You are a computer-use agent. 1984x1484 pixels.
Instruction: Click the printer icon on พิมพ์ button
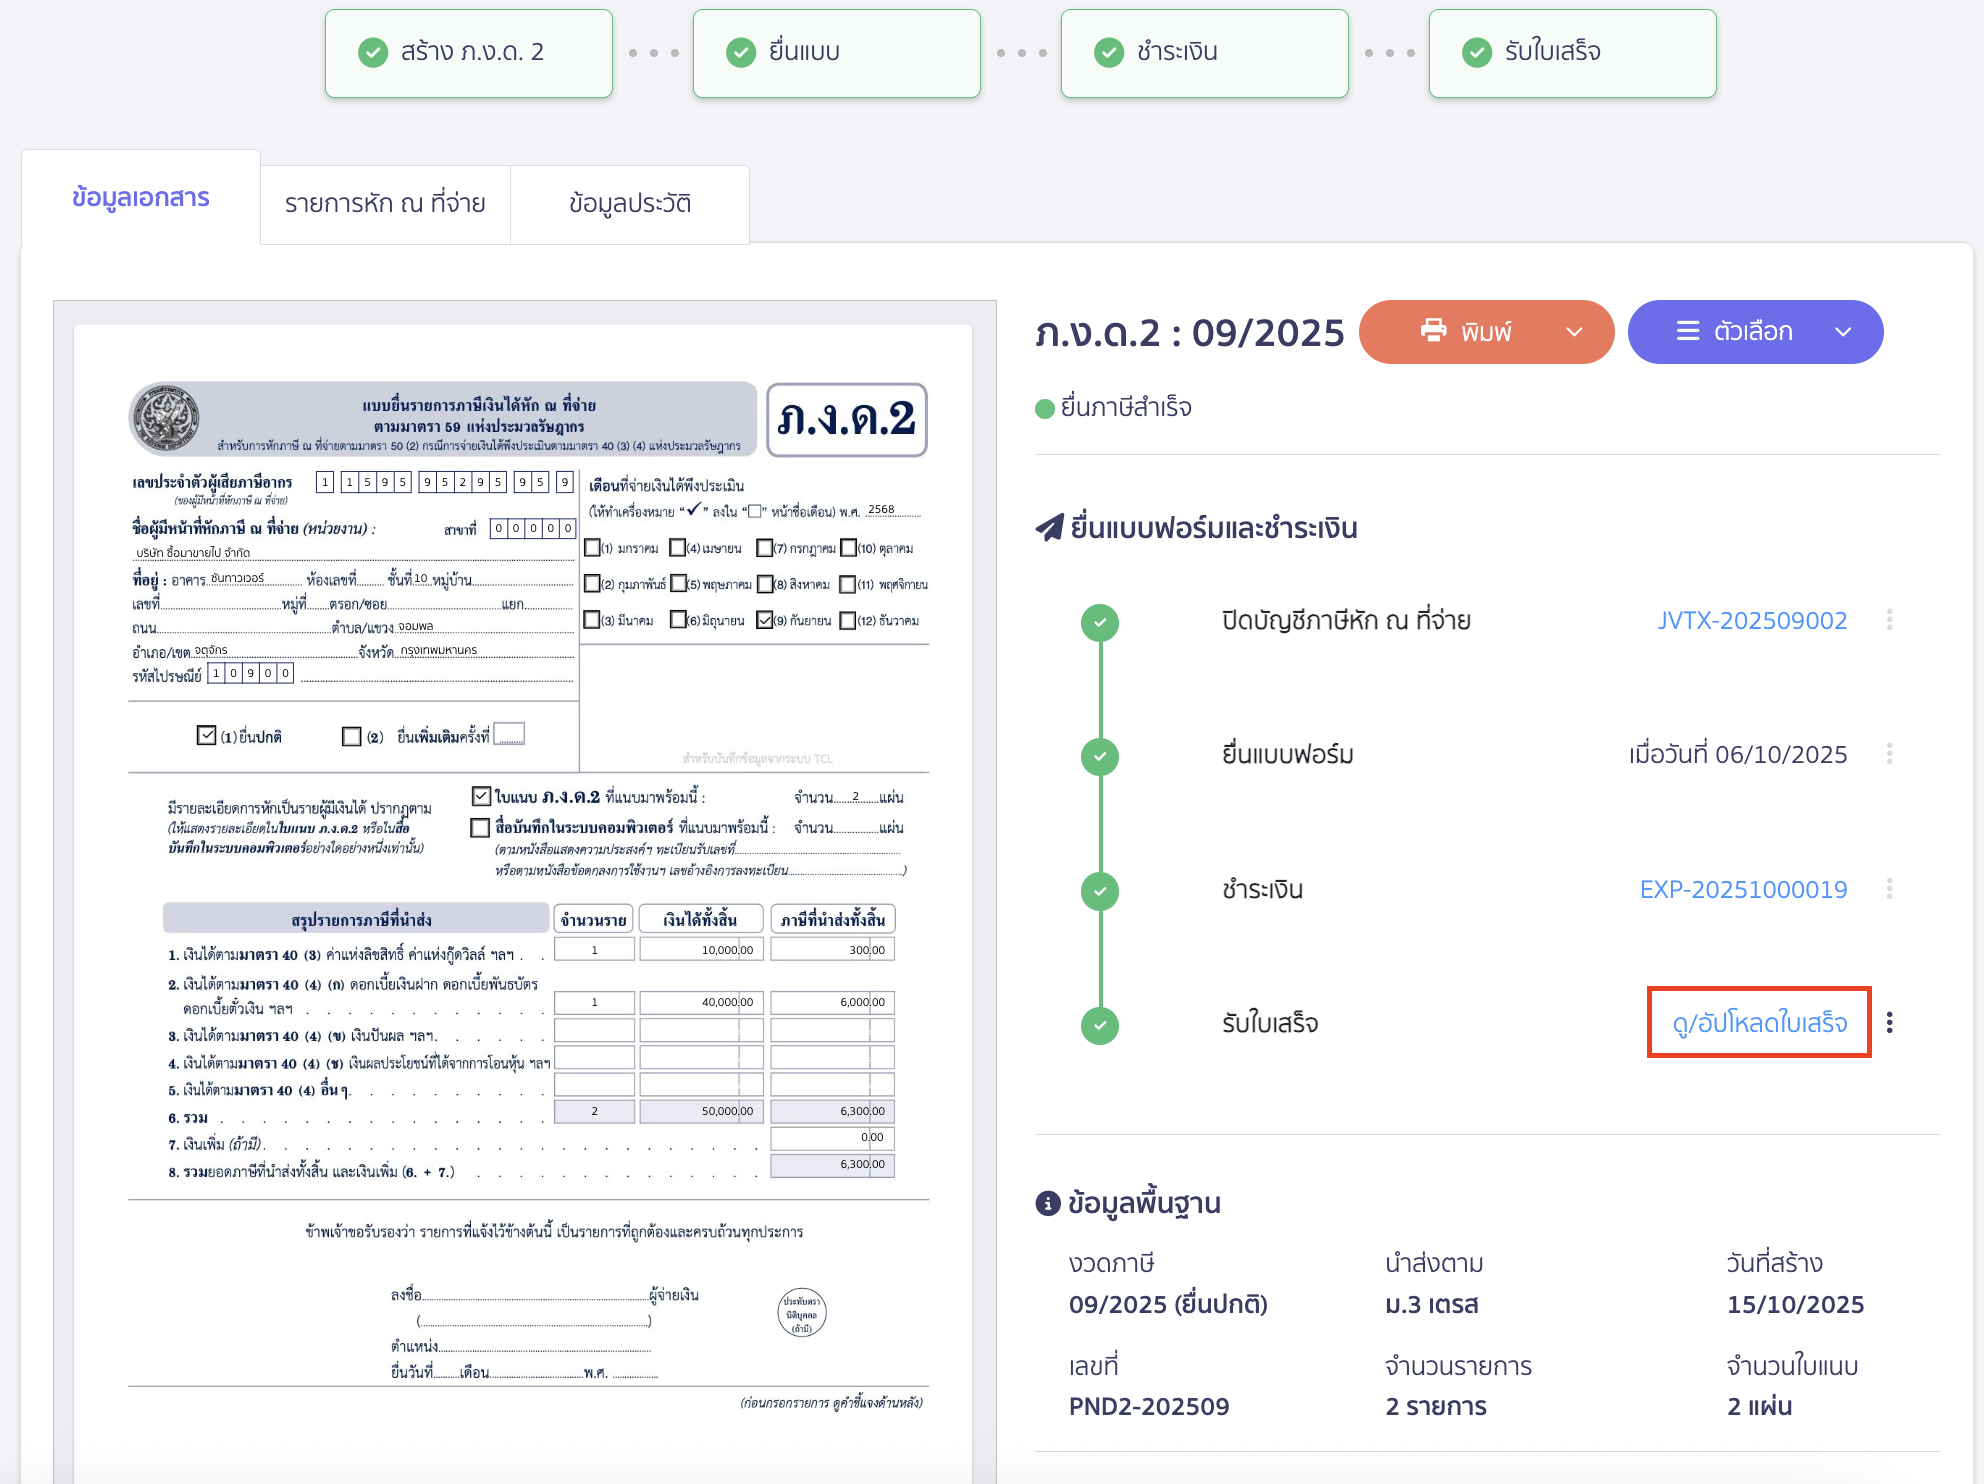pyautogui.click(x=1433, y=331)
